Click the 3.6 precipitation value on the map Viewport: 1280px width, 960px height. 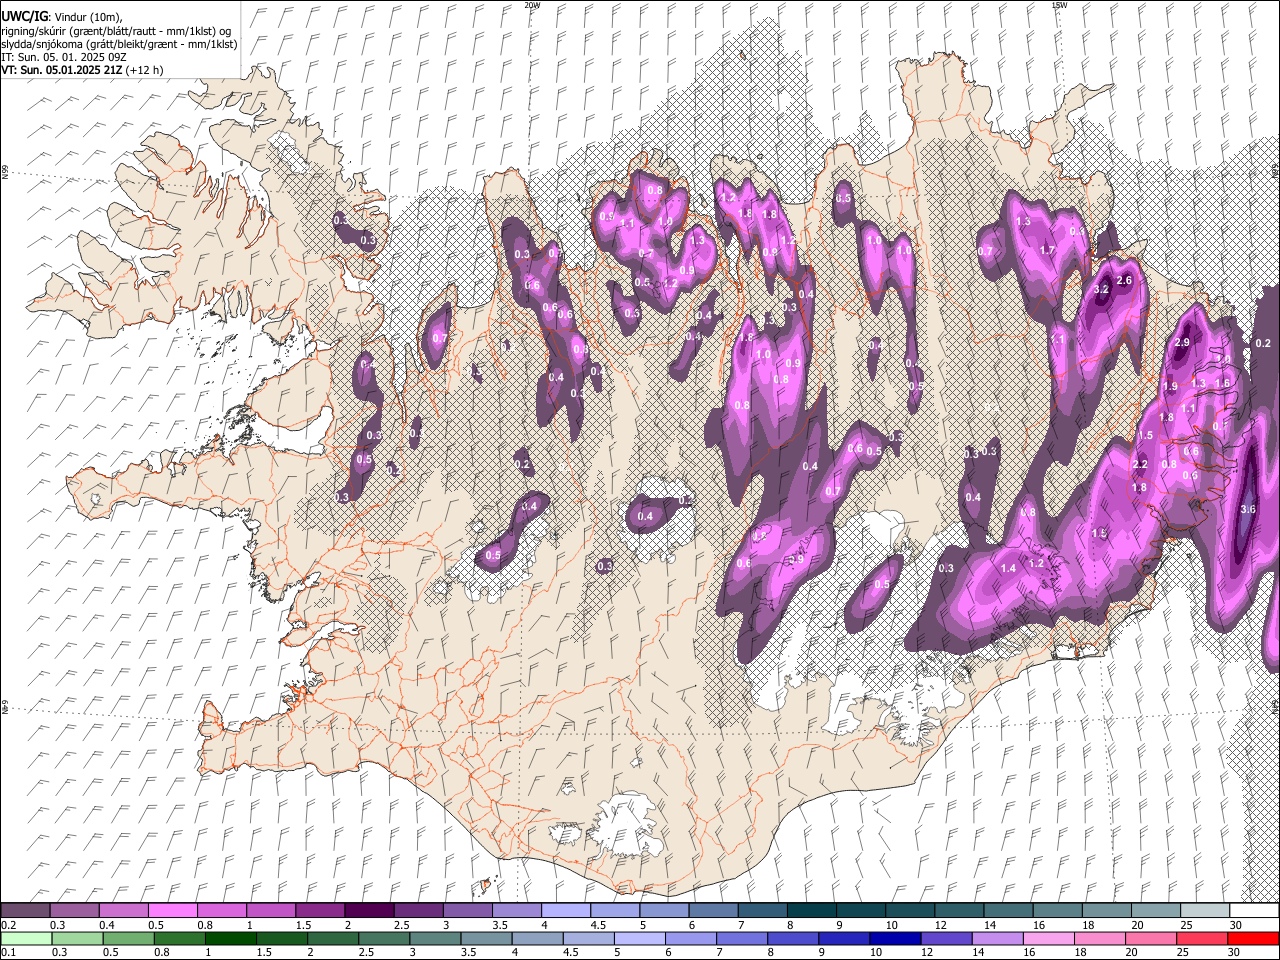tap(1247, 509)
